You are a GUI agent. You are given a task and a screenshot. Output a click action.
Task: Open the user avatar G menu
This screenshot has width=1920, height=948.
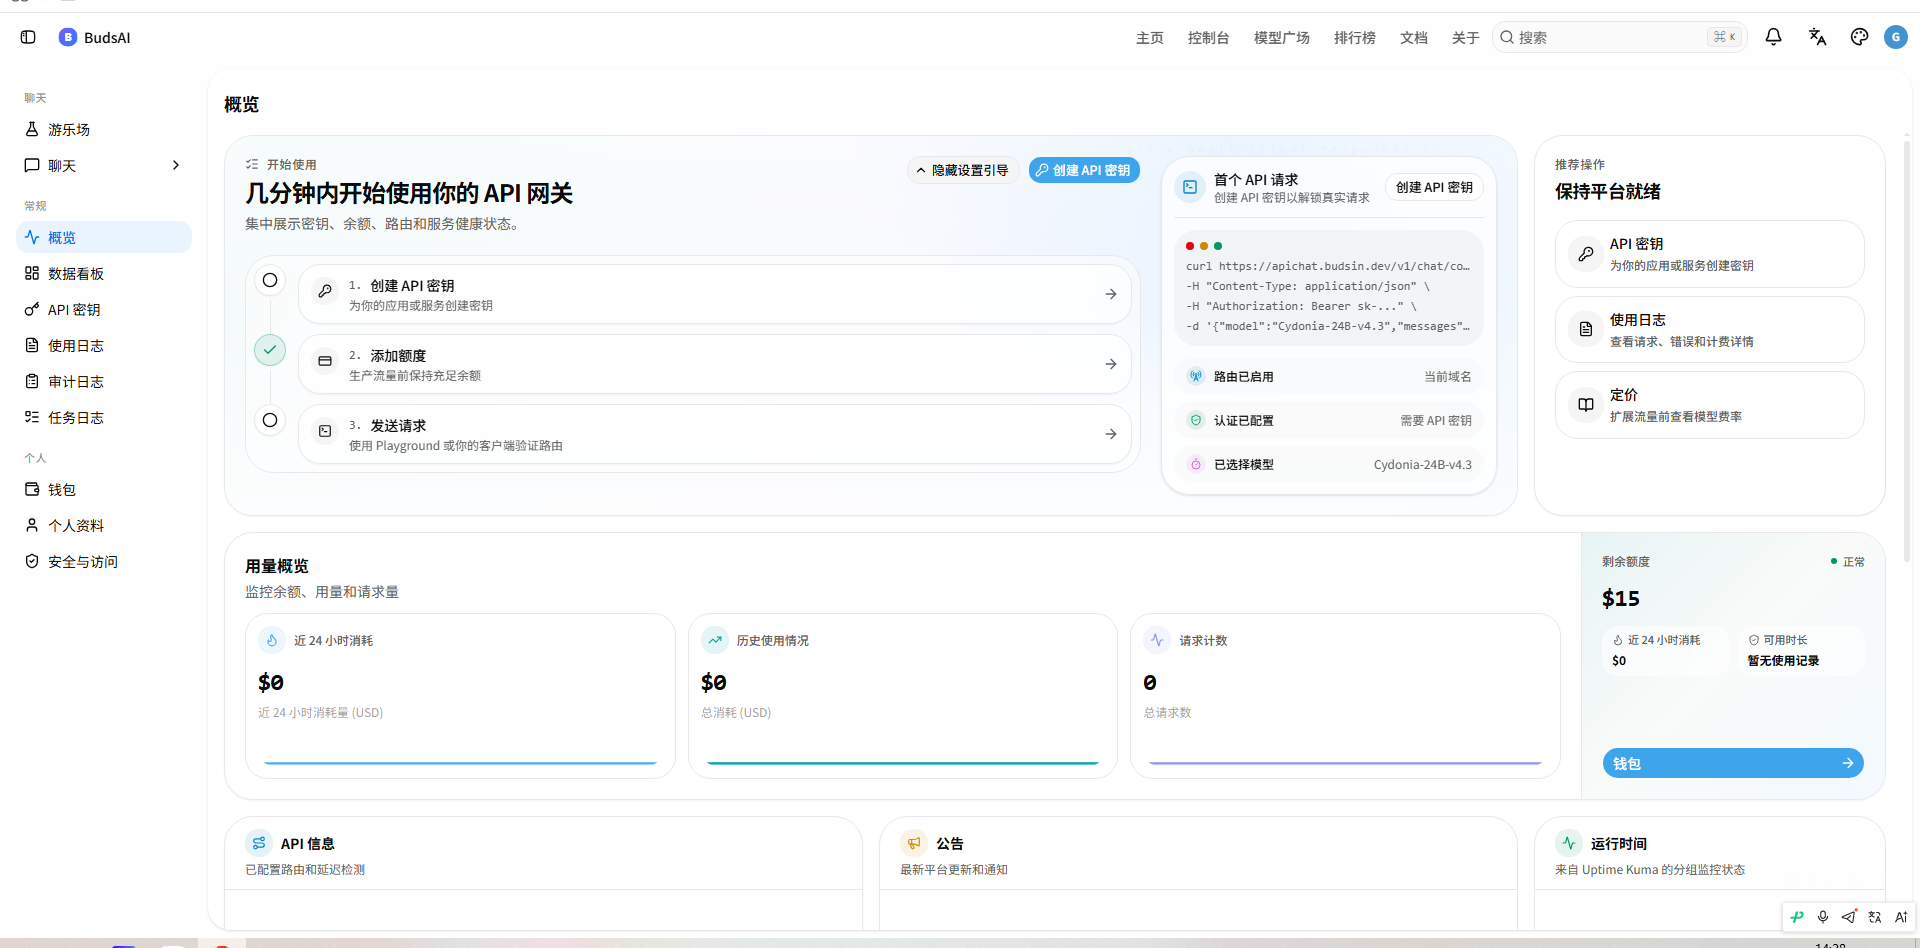pos(1895,37)
